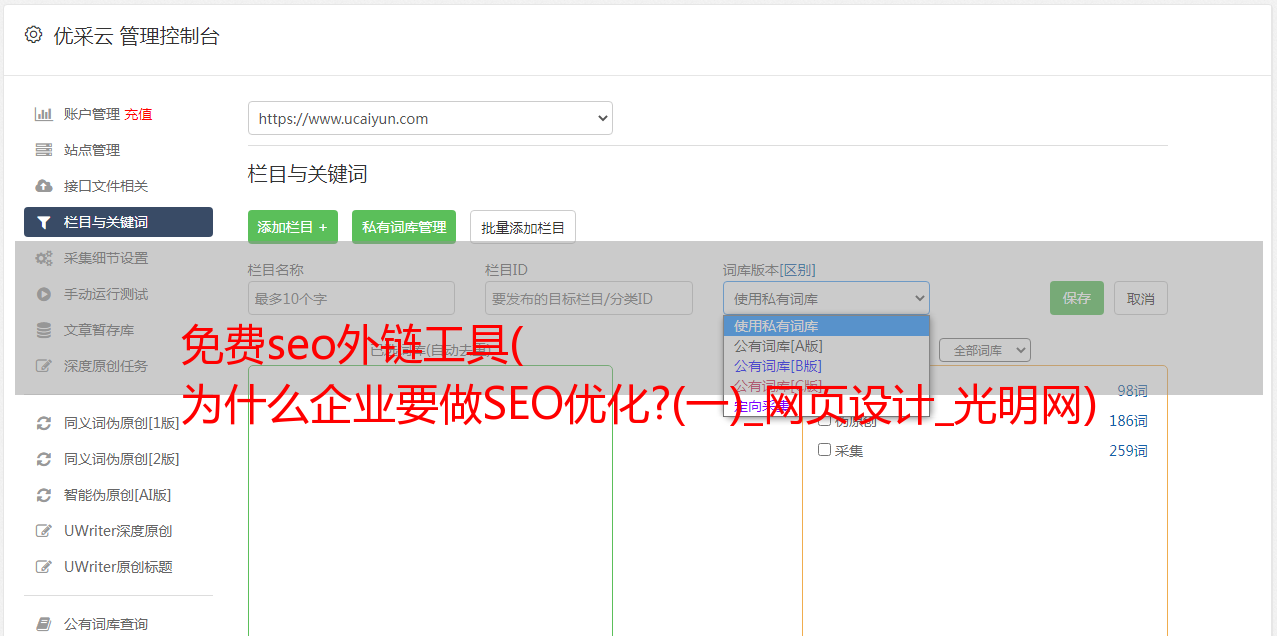Tick the 采集 checkbox
This screenshot has height=636, width=1277.
click(x=825, y=450)
